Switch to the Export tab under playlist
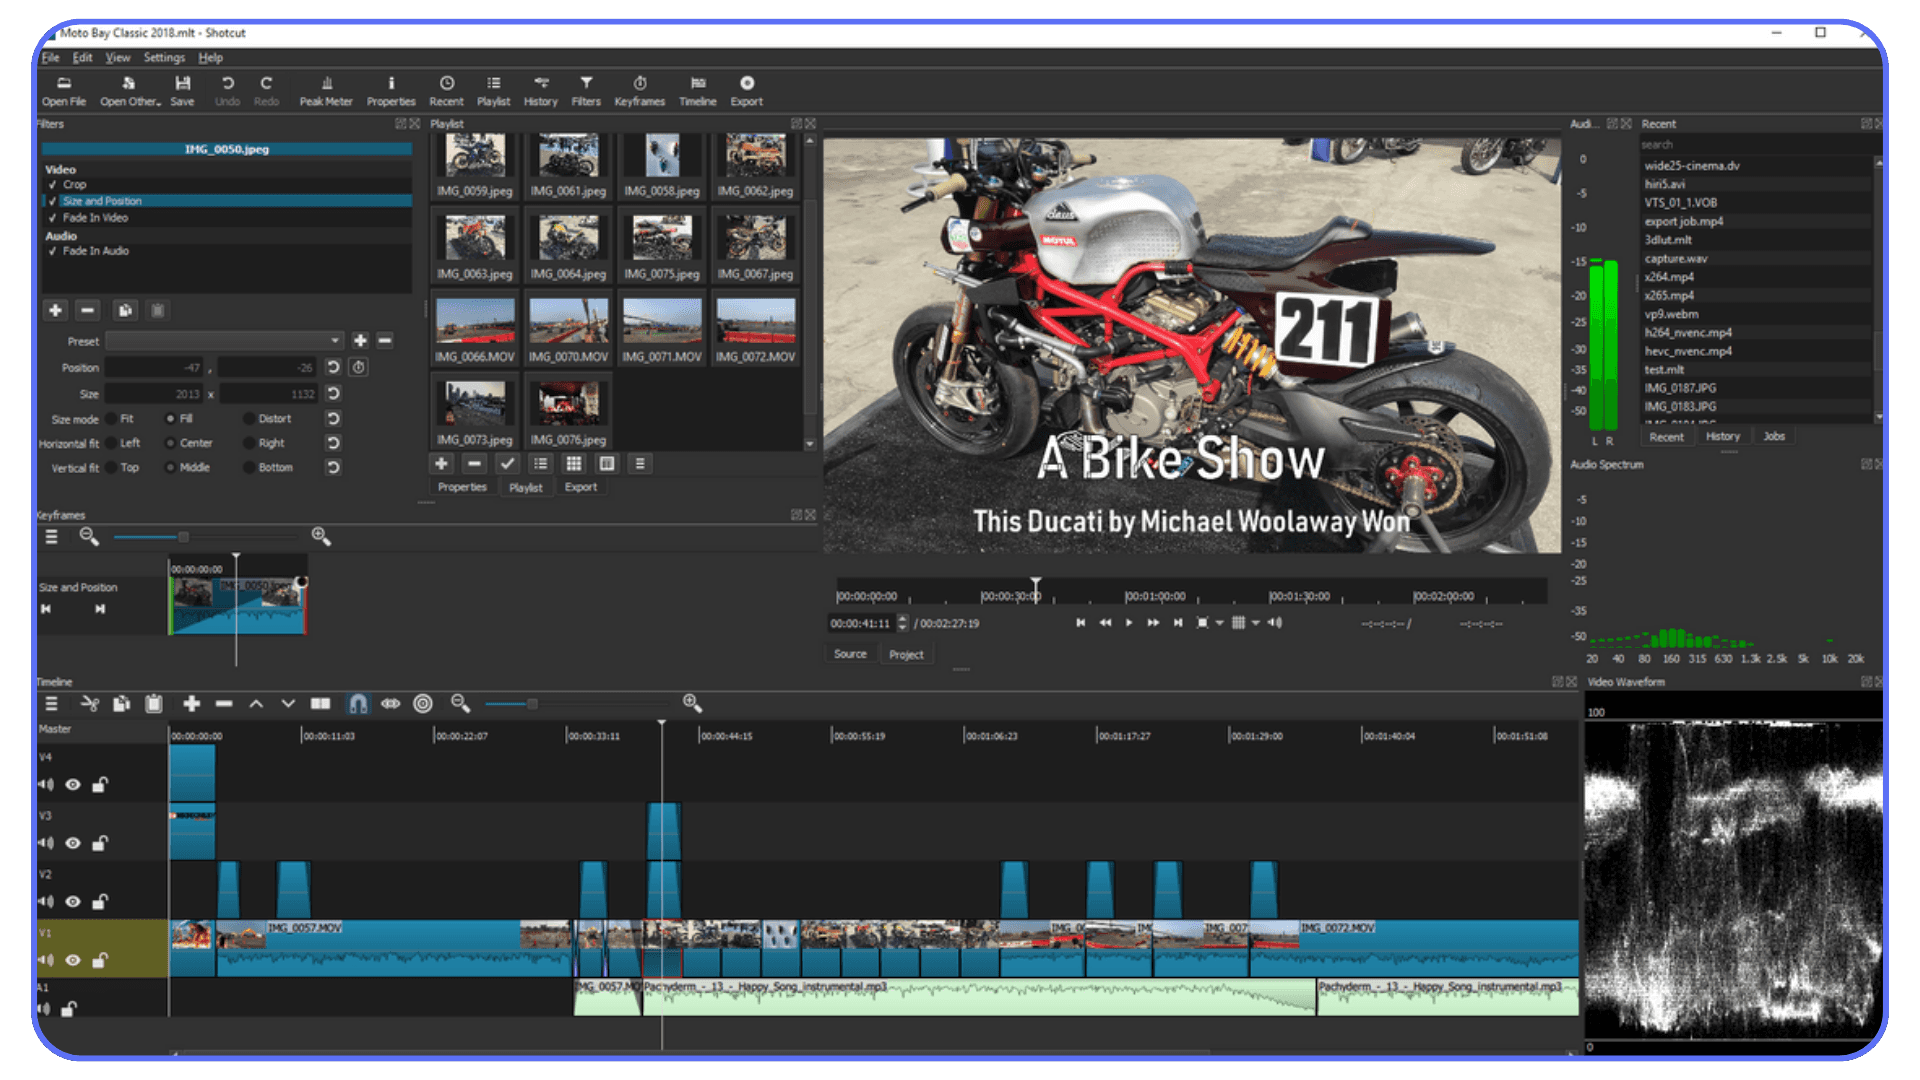1920x1080 pixels. [580, 487]
